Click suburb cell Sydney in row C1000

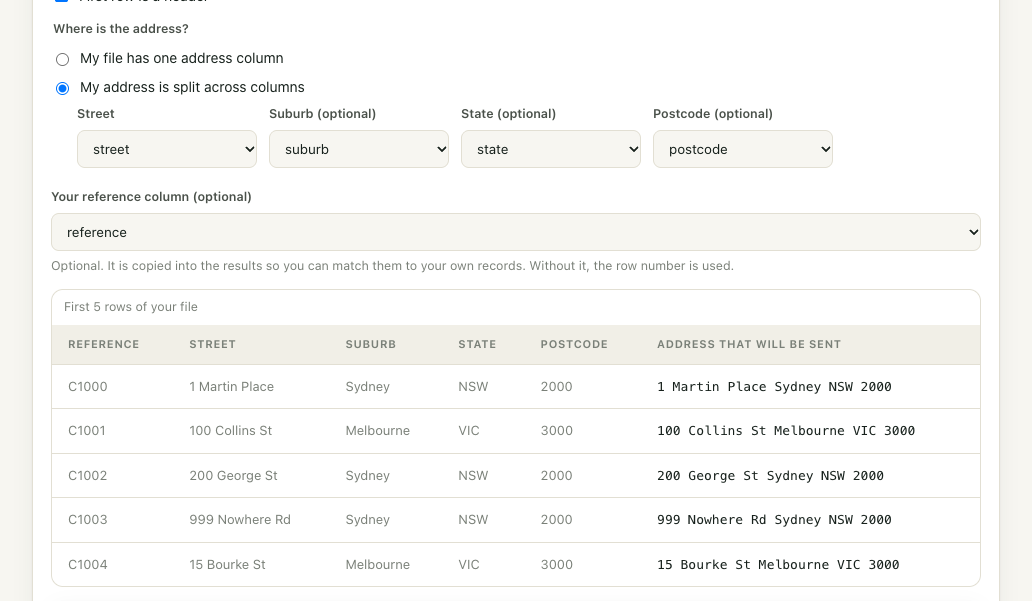367,386
